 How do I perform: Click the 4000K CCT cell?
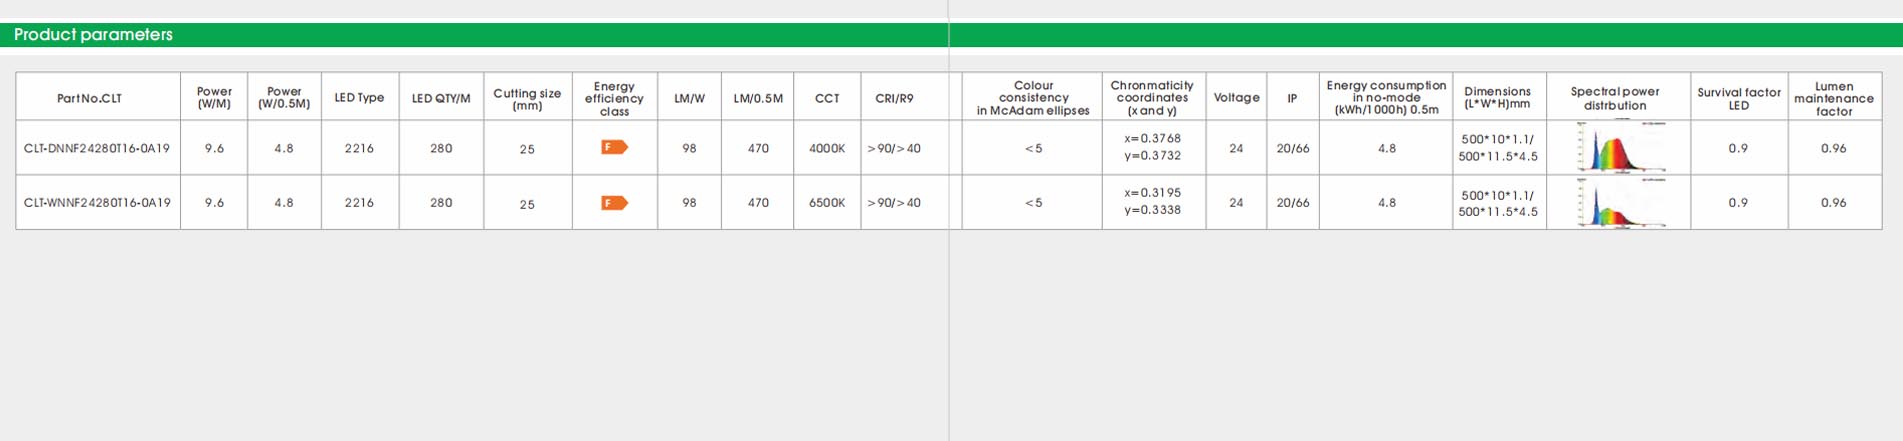point(827,148)
